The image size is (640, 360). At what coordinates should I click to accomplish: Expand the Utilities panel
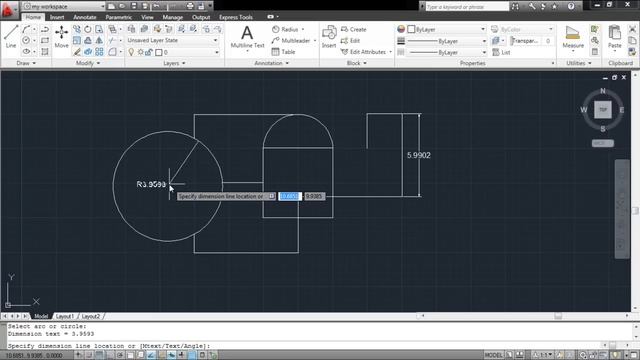click(579, 63)
